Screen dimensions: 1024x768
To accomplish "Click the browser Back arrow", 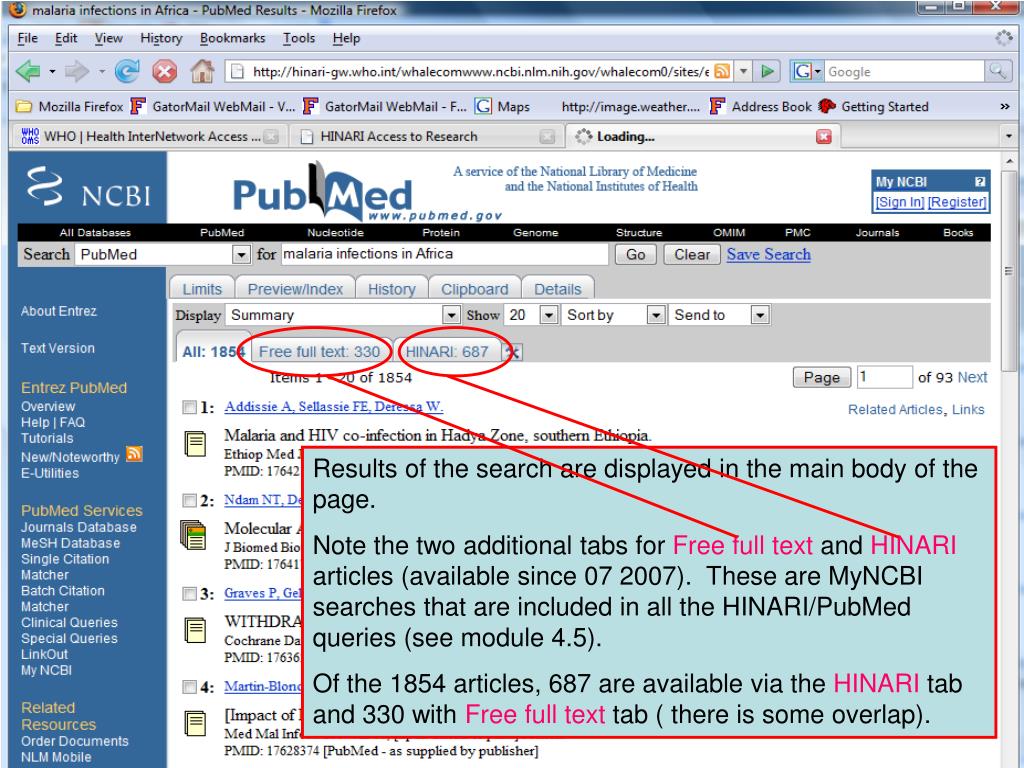I will click(x=28, y=71).
